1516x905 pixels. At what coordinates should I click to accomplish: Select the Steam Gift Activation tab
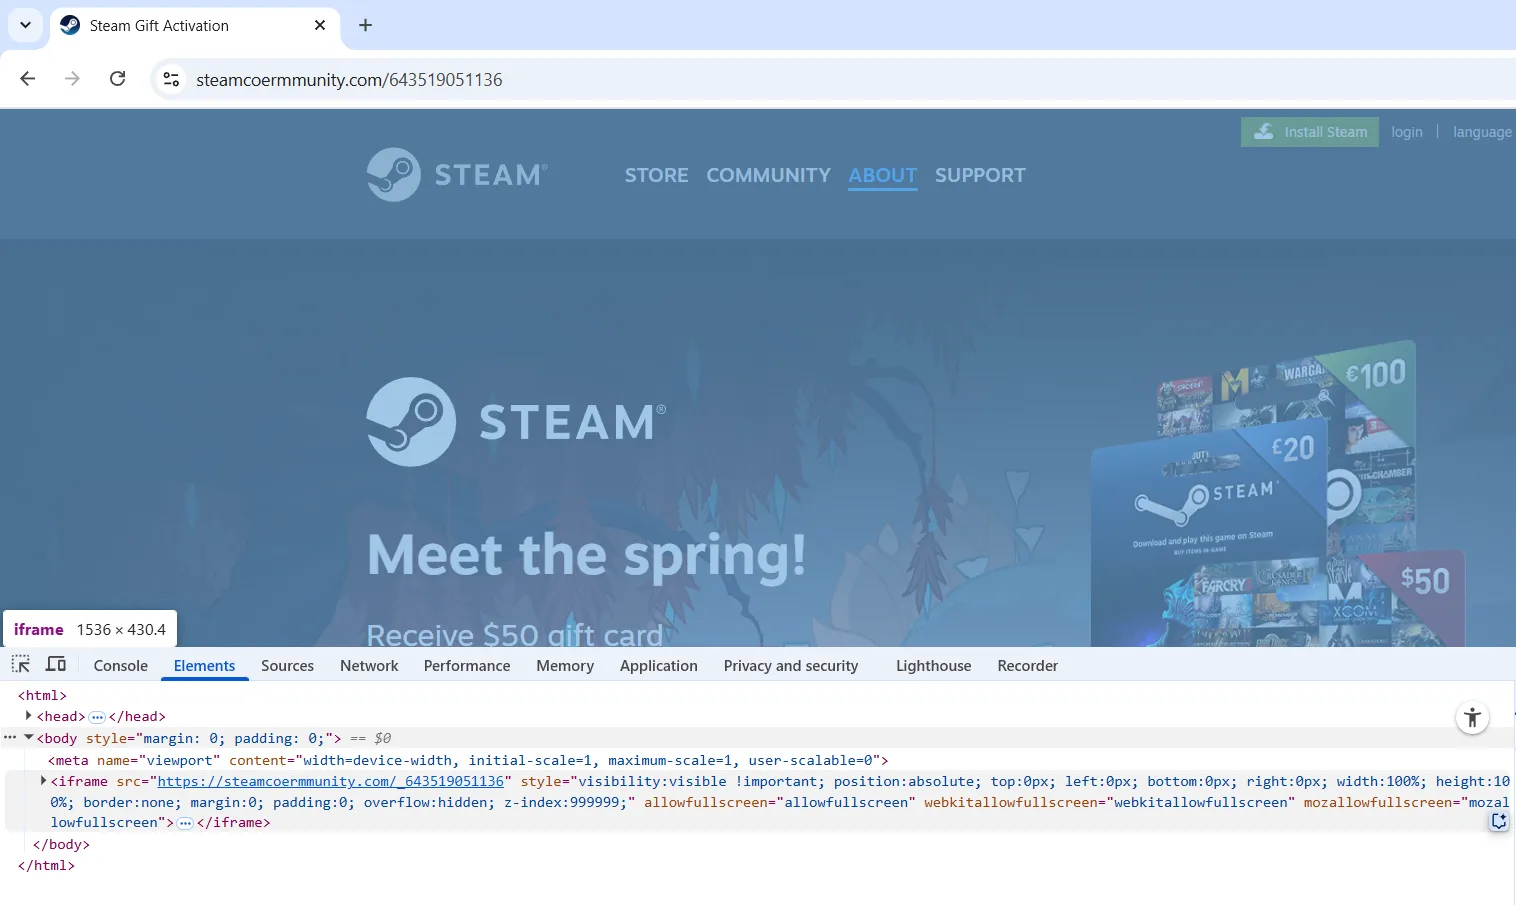pyautogui.click(x=195, y=26)
